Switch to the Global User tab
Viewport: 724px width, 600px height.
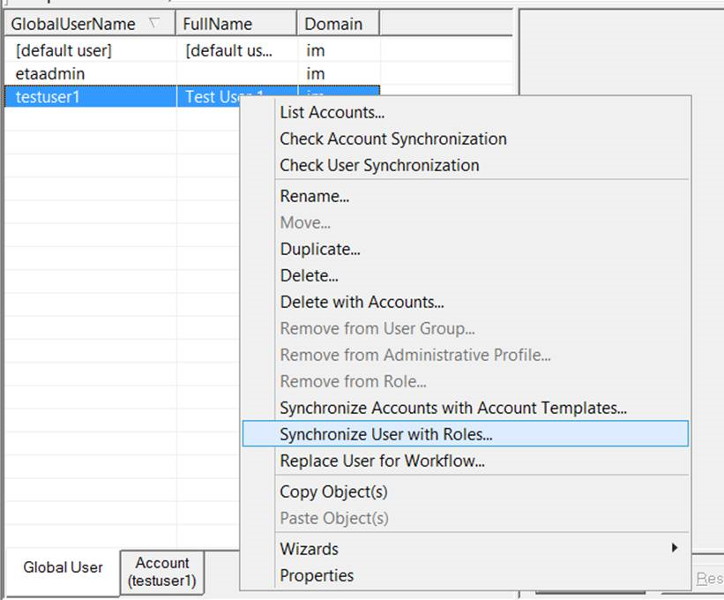[63, 567]
